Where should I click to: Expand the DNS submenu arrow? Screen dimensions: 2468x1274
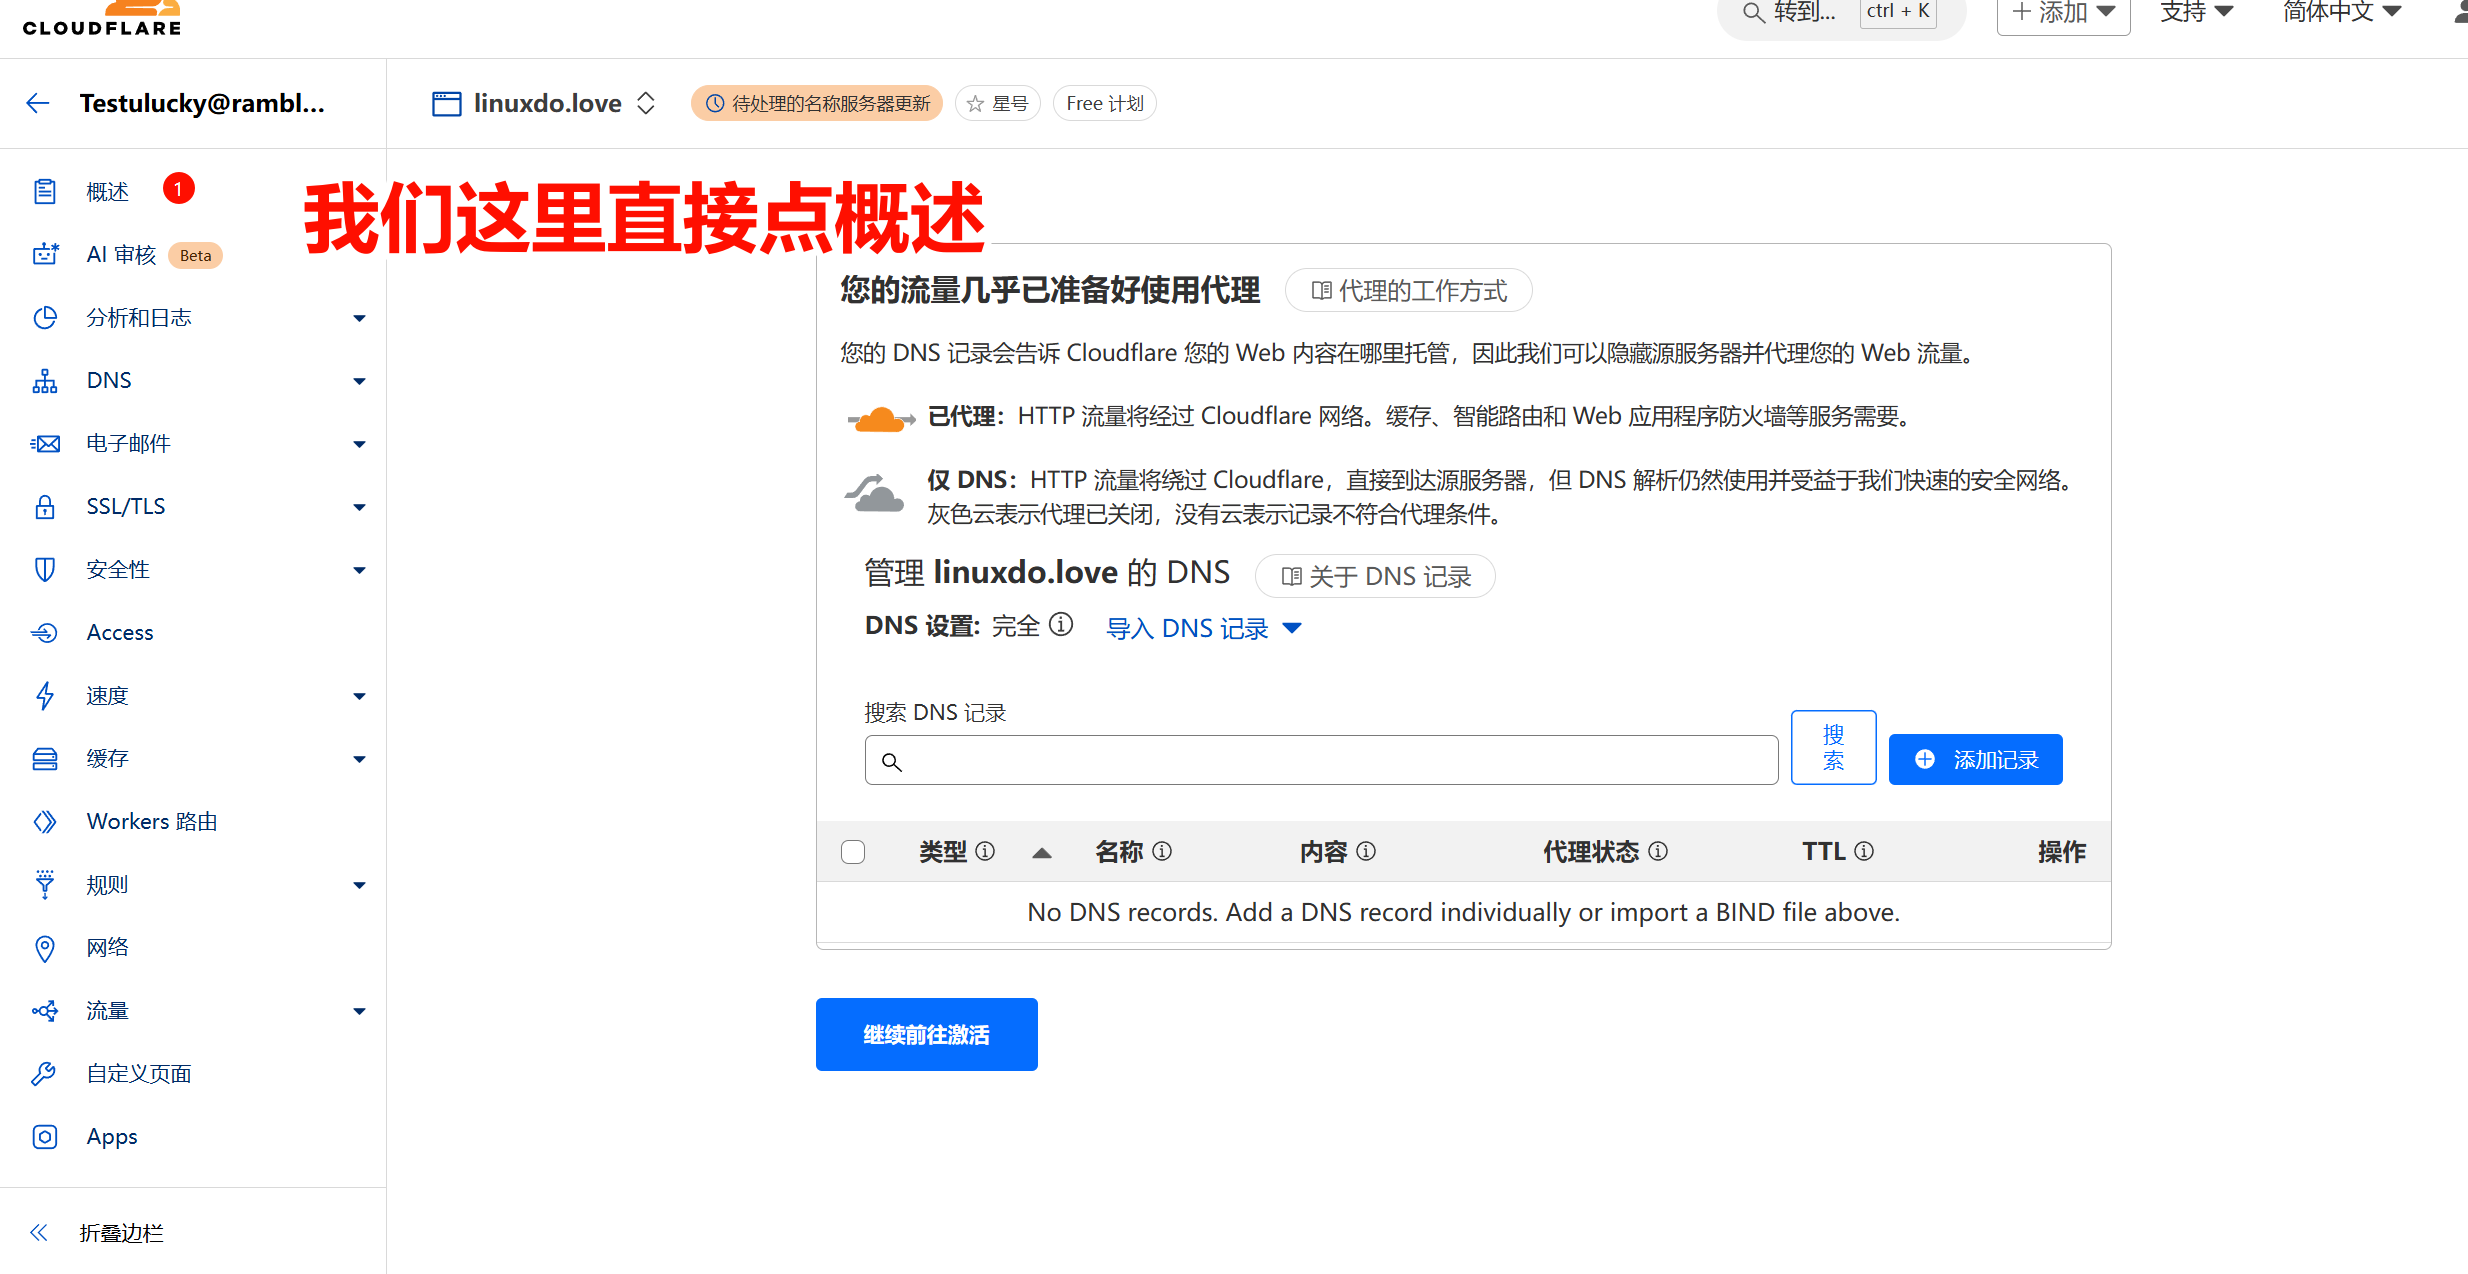pyautogui.click(x=359, y=381)
